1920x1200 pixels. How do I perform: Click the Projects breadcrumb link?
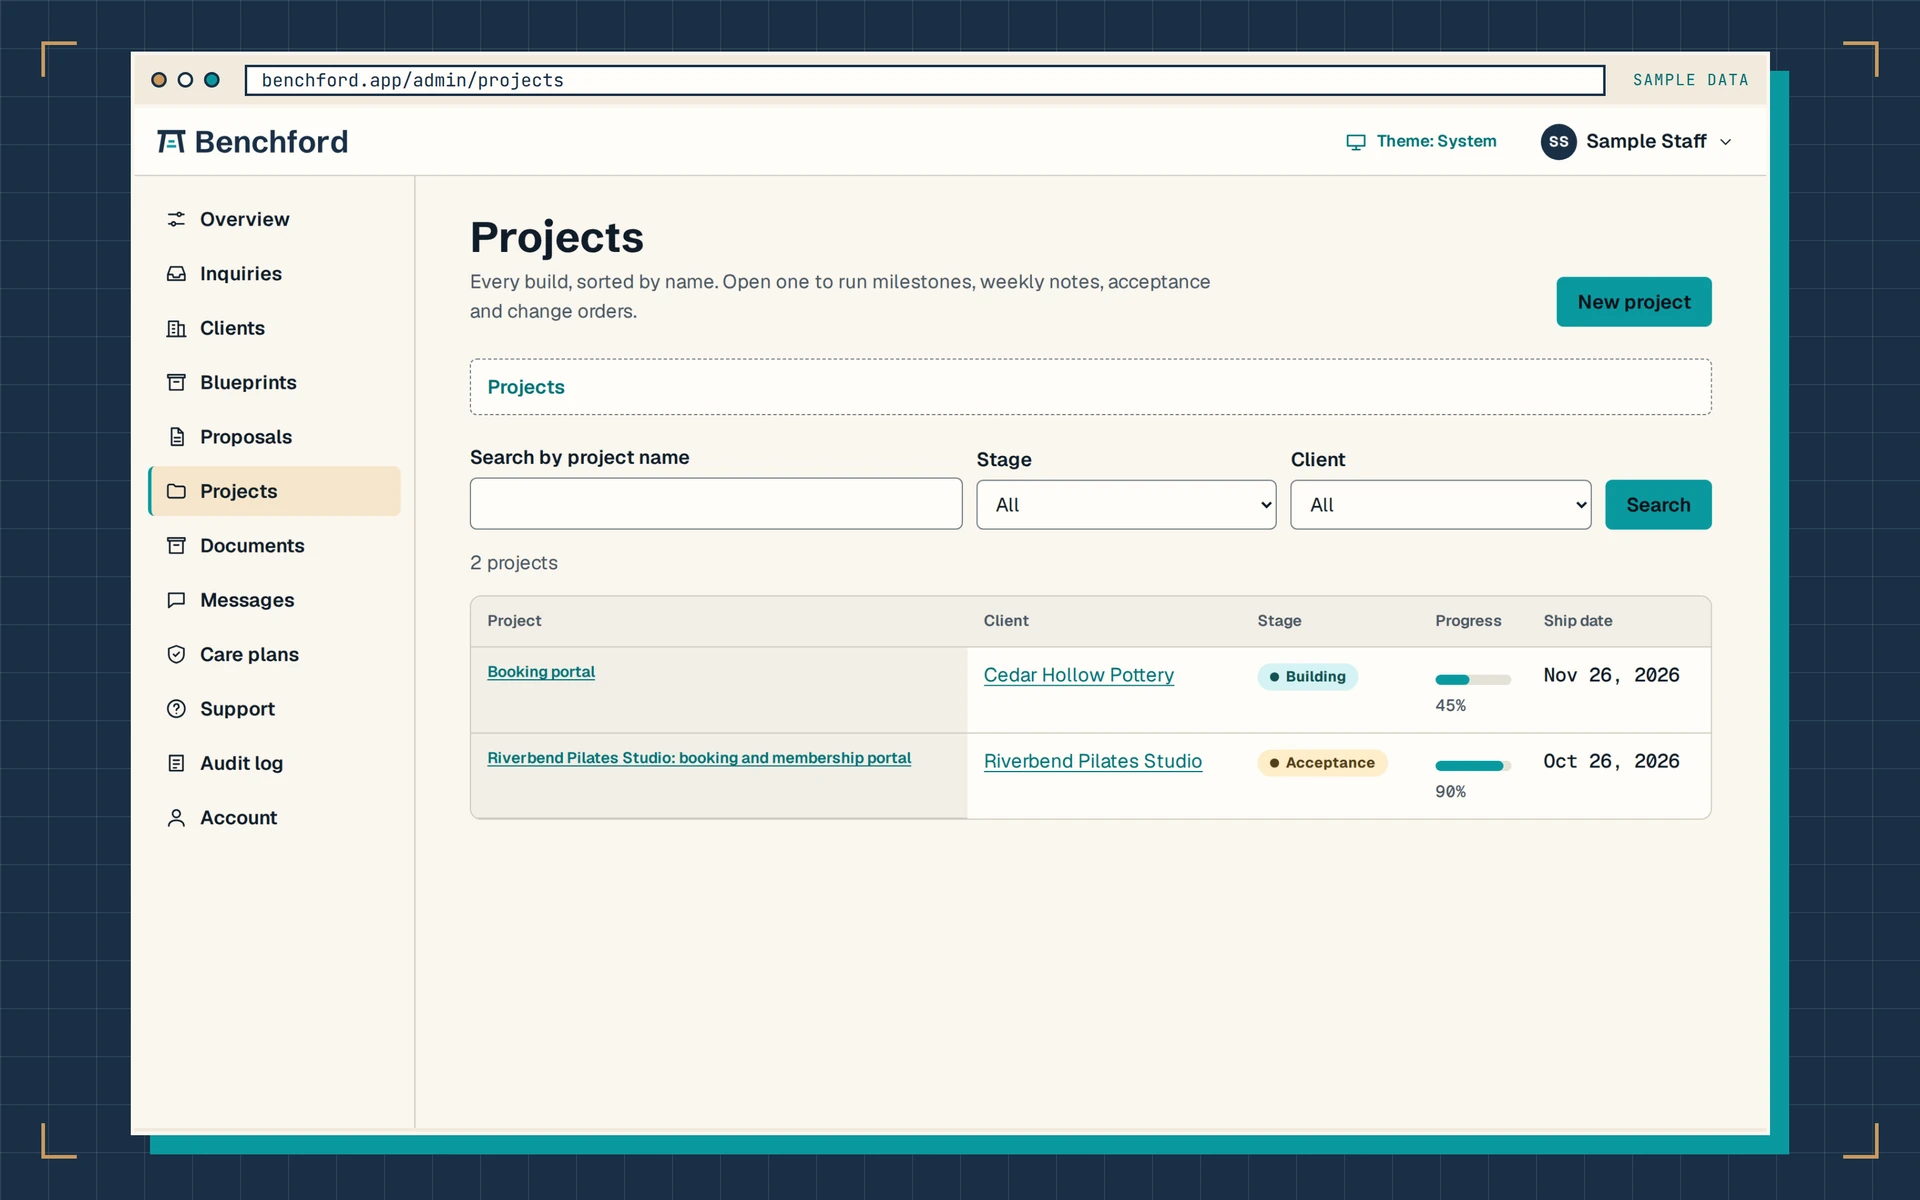tap(526, 387)
